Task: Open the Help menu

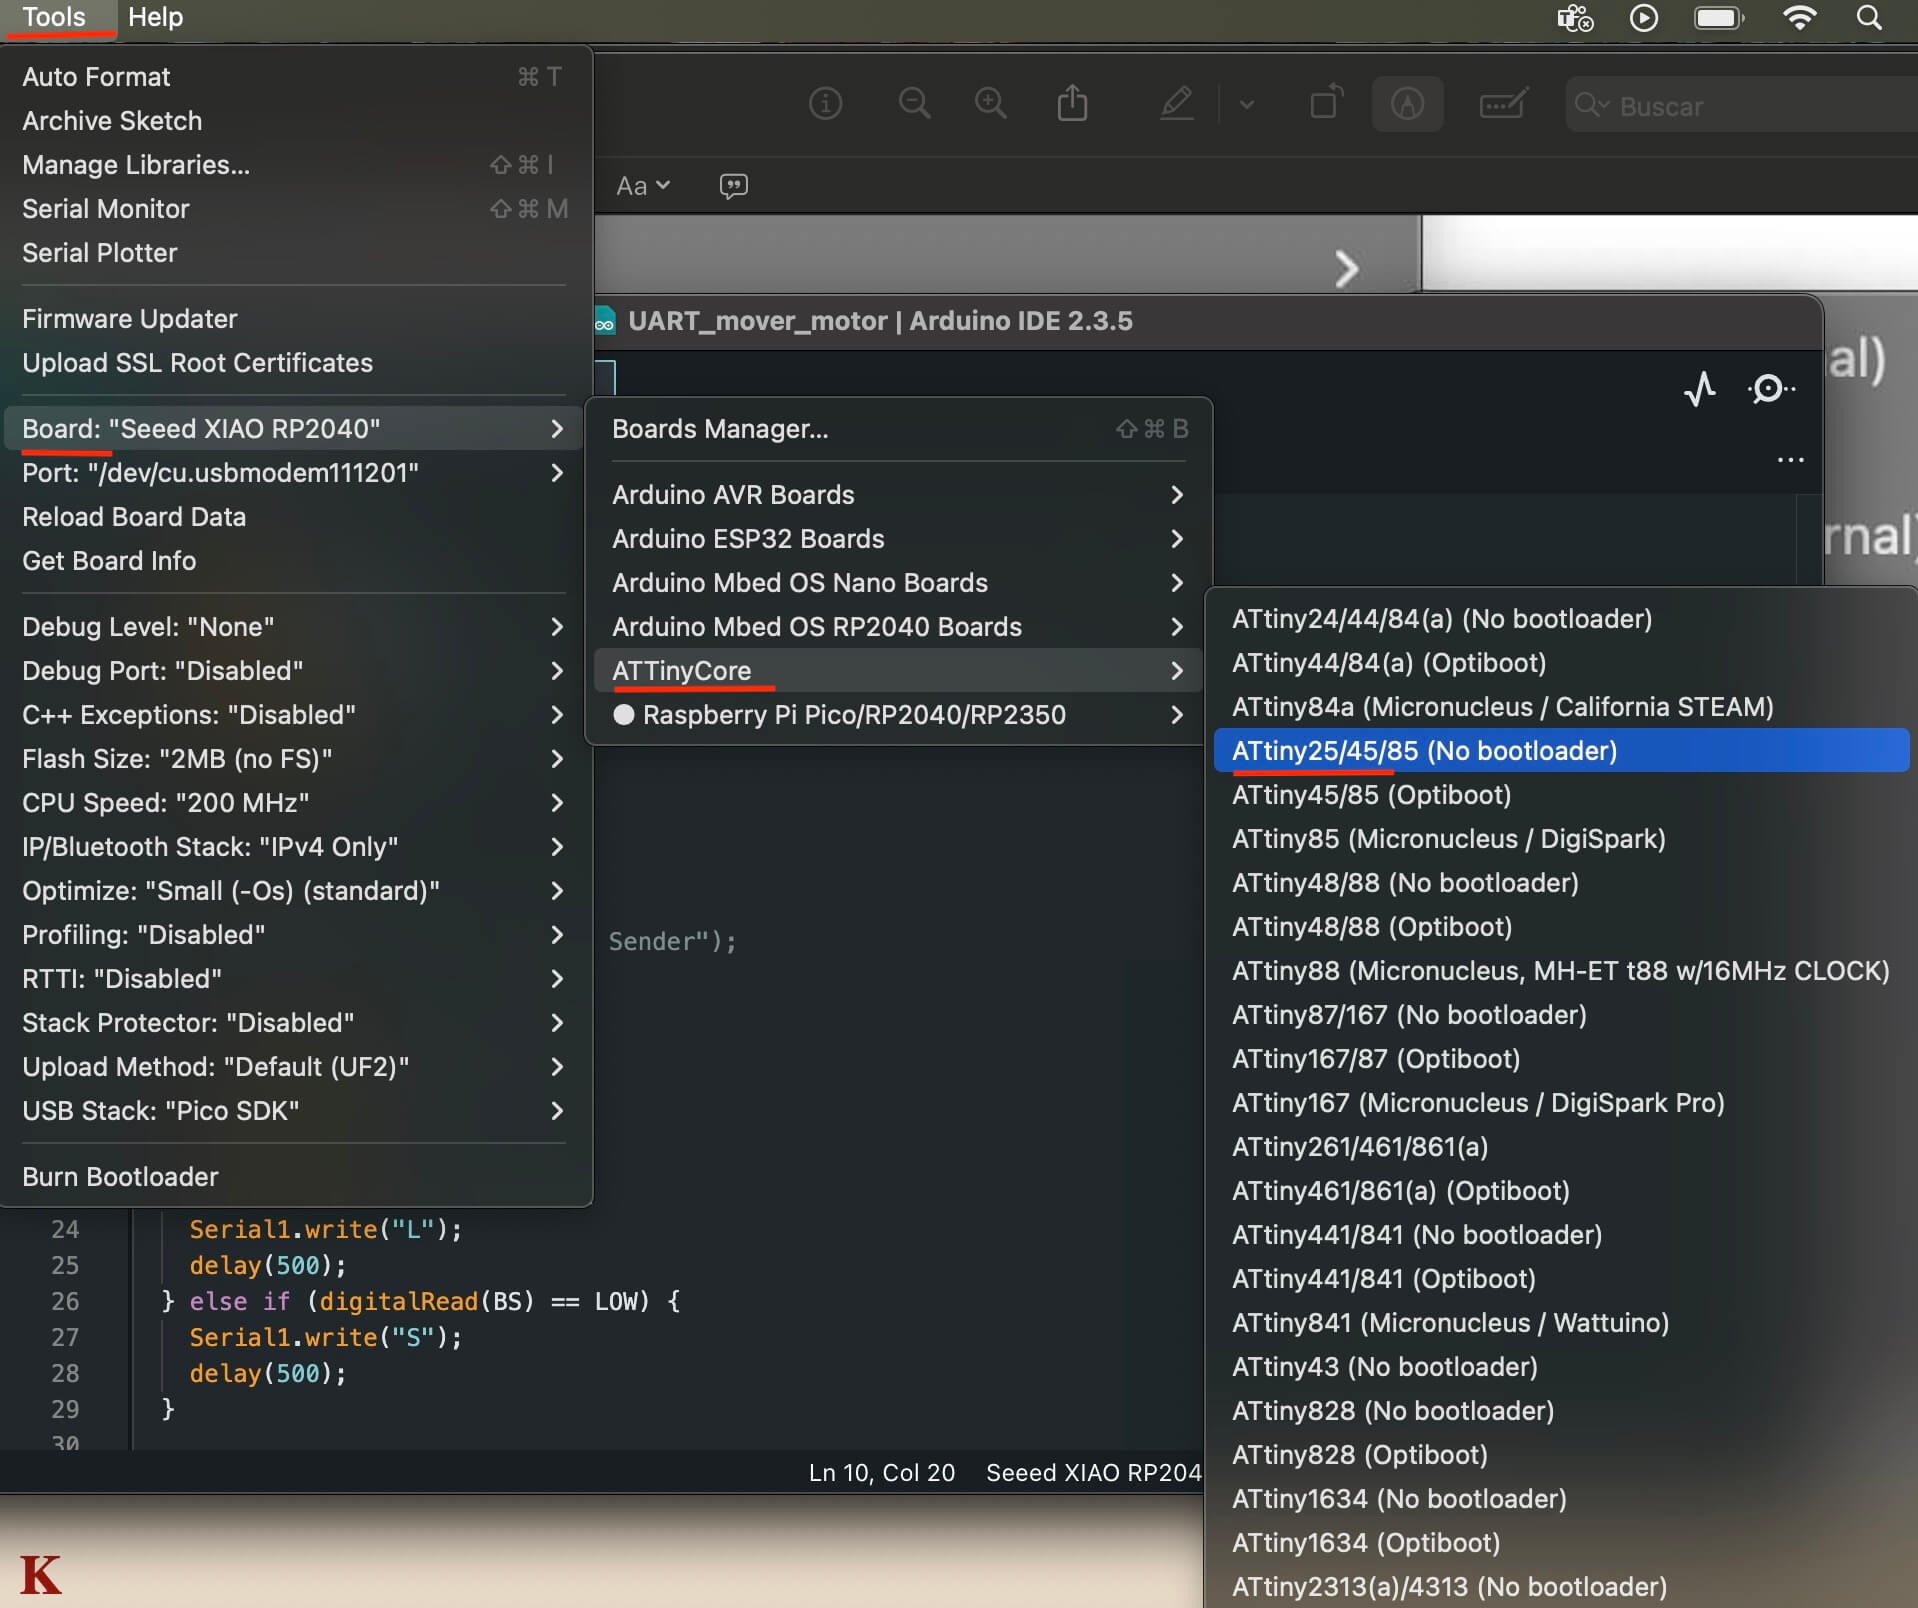Action: click(155, 17)
